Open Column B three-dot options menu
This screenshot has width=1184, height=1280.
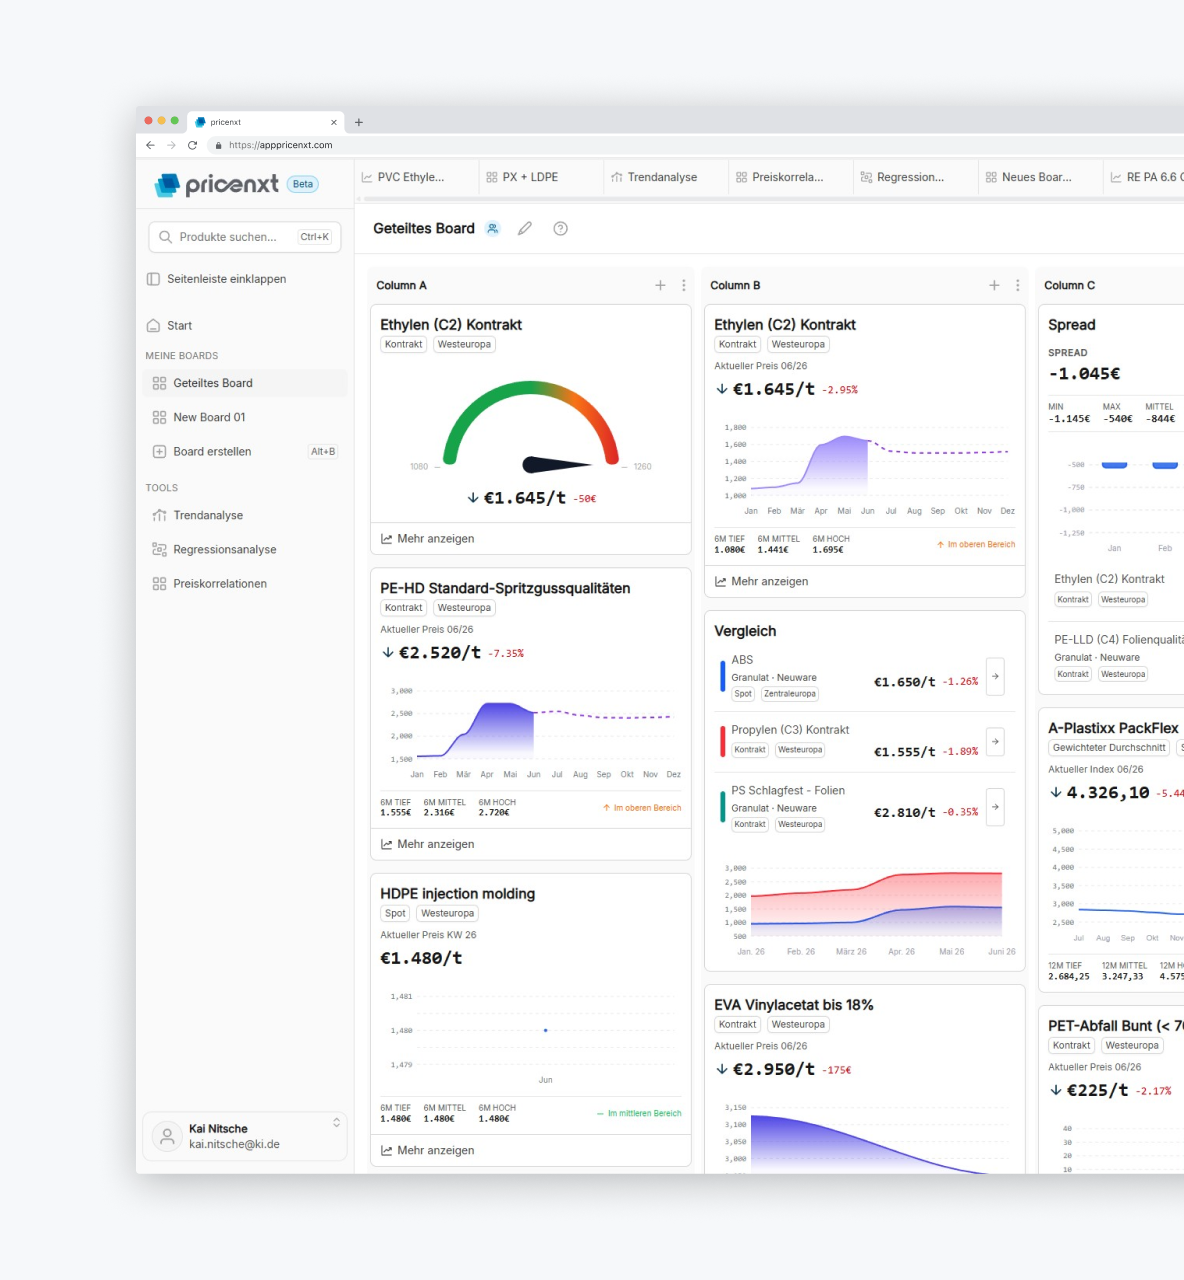(1018, 285)
